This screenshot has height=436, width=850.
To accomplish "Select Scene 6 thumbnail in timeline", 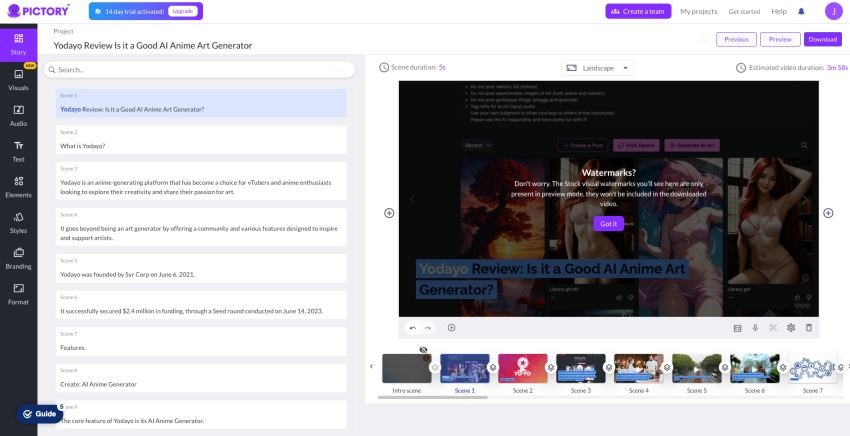I will point(755,368).
